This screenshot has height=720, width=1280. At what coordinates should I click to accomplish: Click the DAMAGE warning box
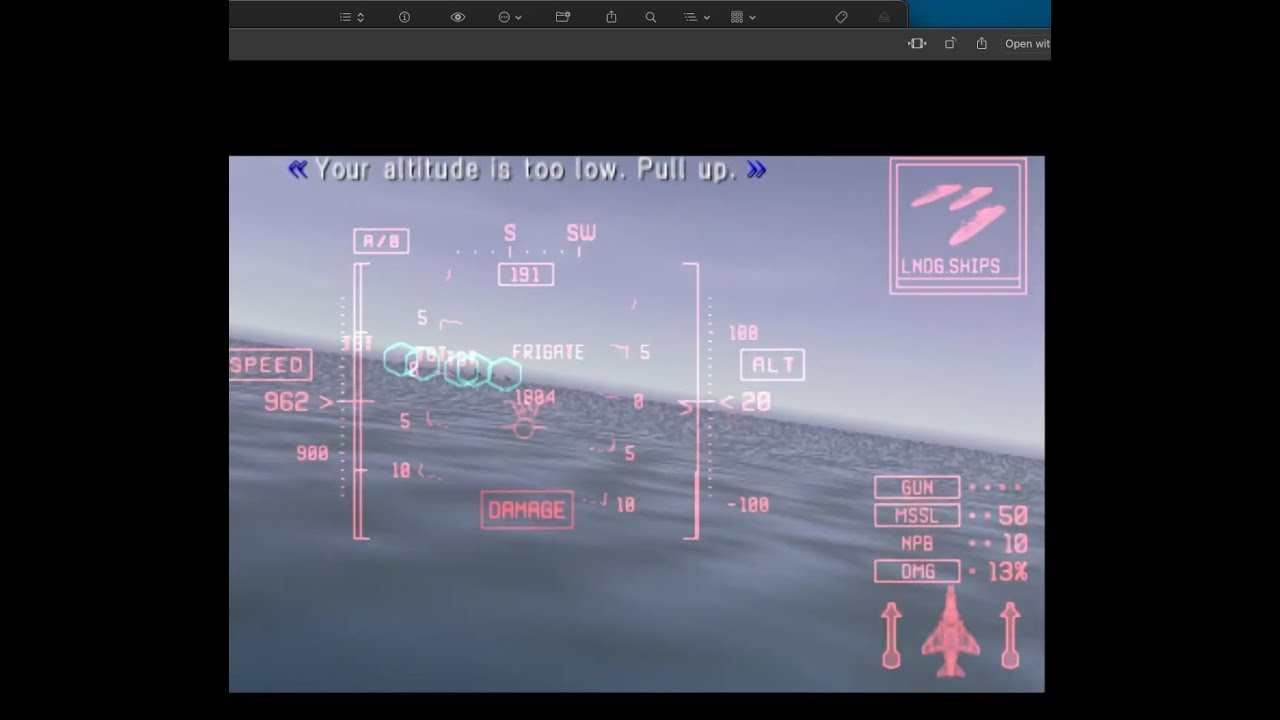point(527,510)
